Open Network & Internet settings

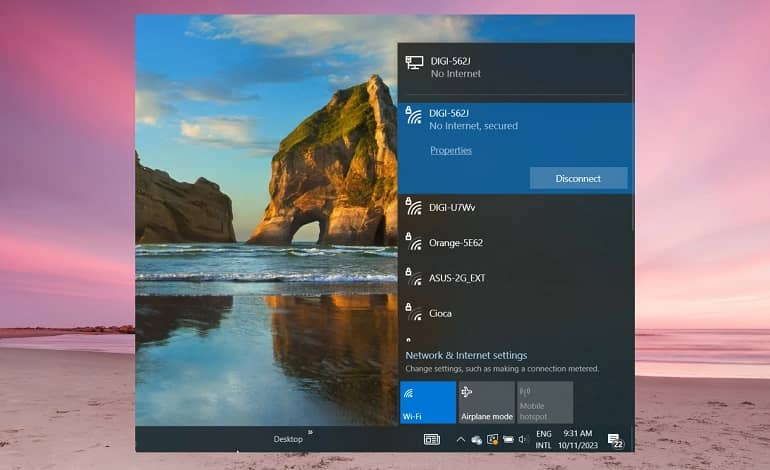[466, 355]
